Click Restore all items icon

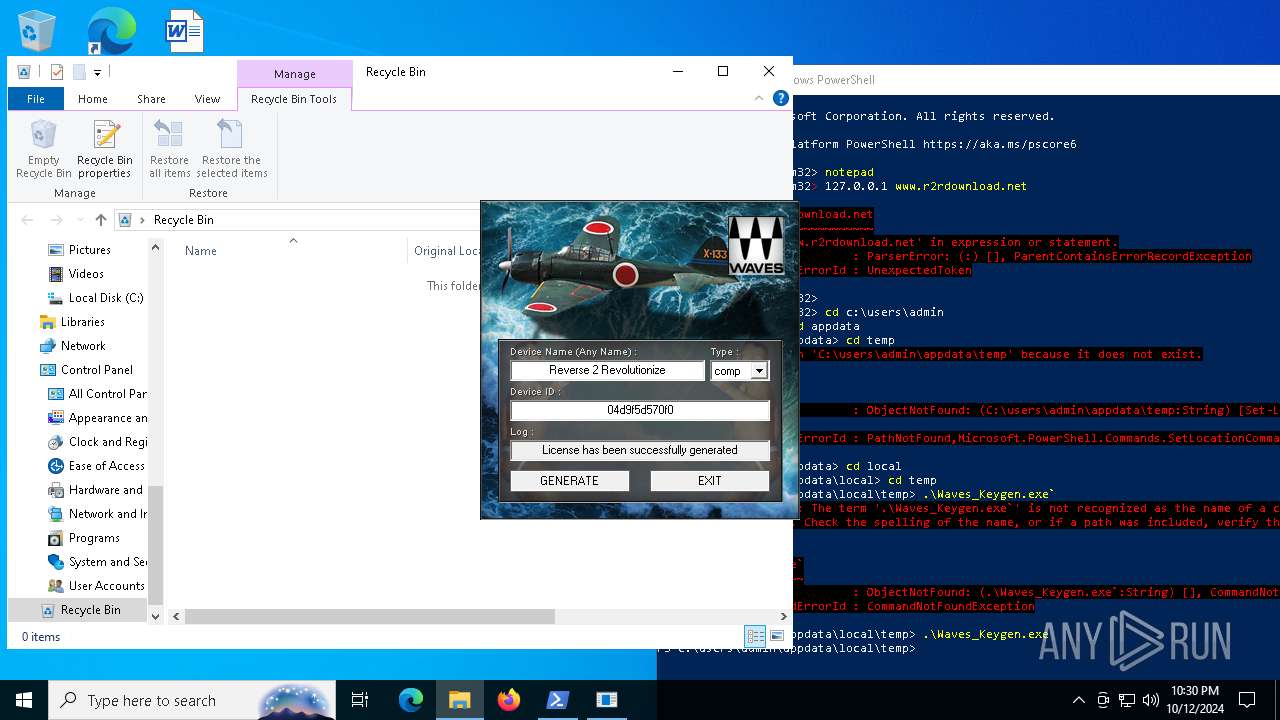[169, 148]
